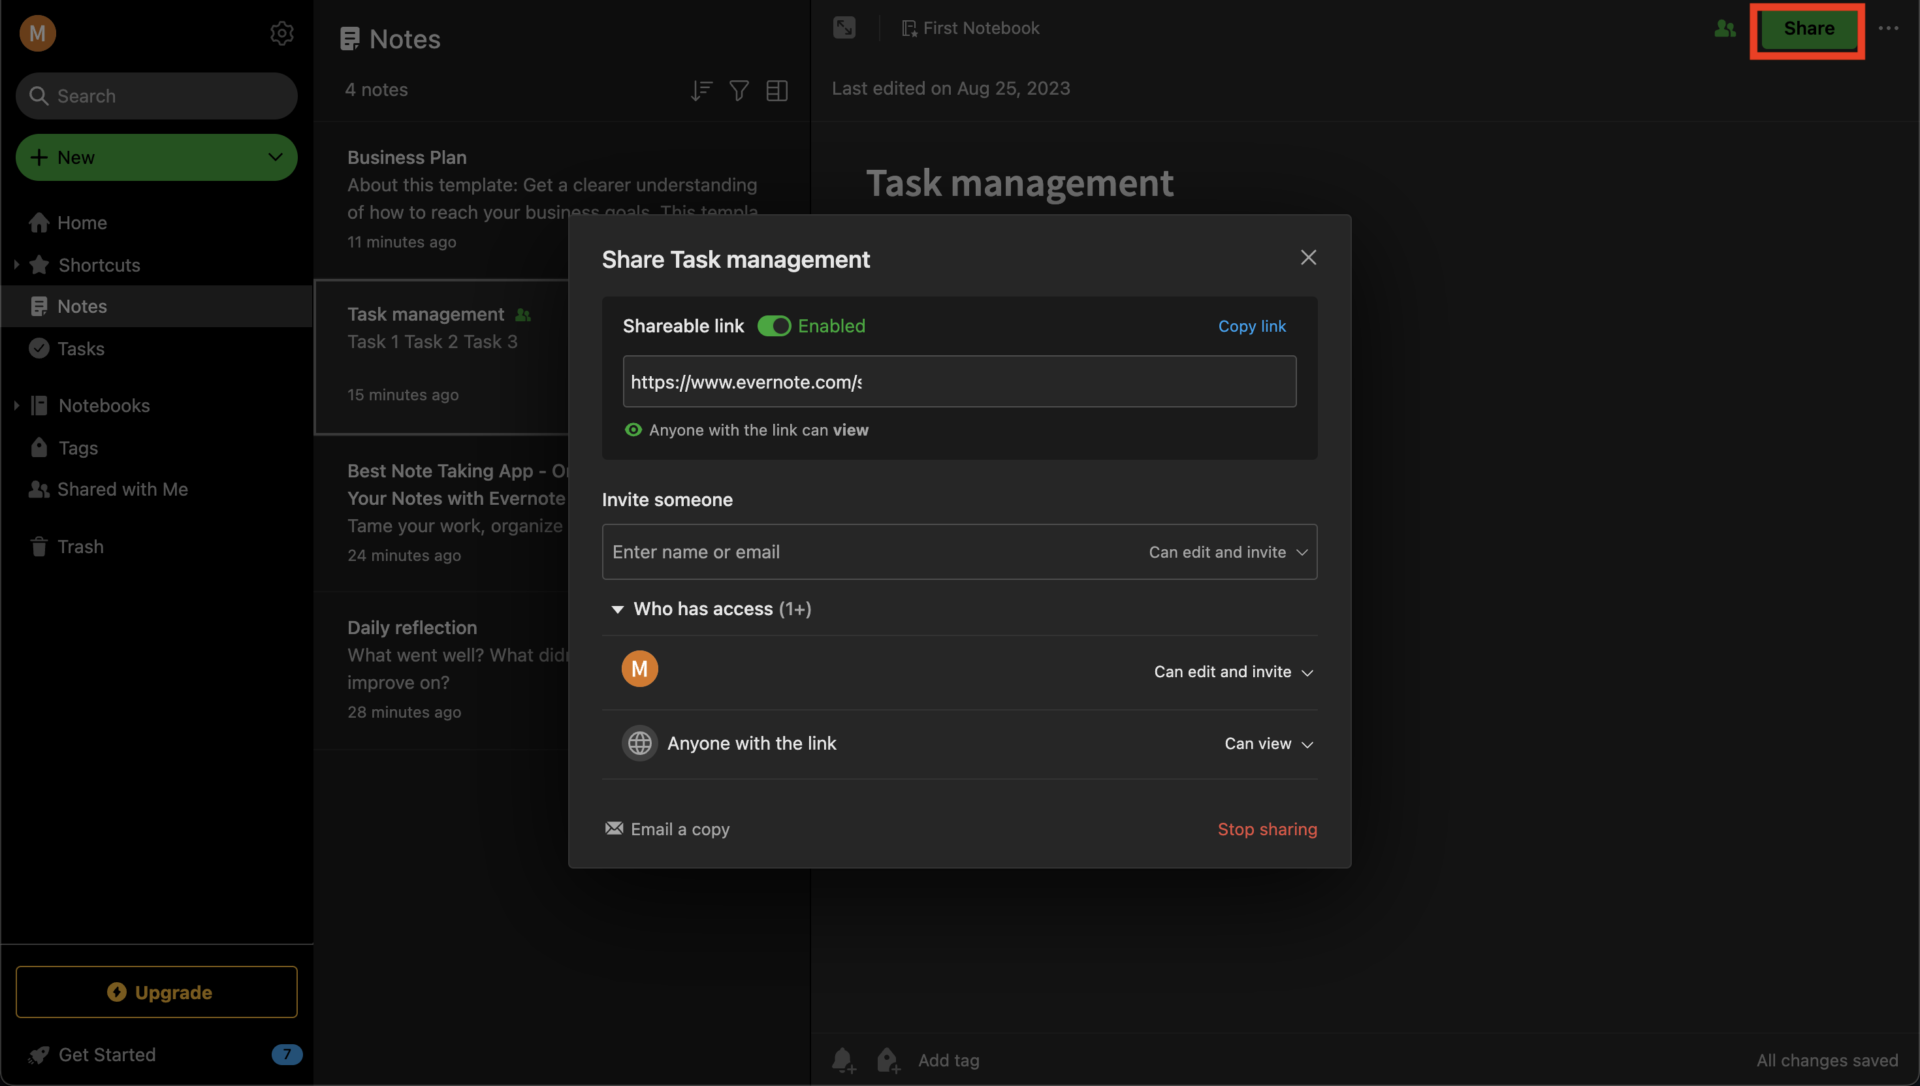This screenshot has width=1920, height=1086.
Task: Copy the shareable link
Action: pyautogui.click(x=1252, y=326)
